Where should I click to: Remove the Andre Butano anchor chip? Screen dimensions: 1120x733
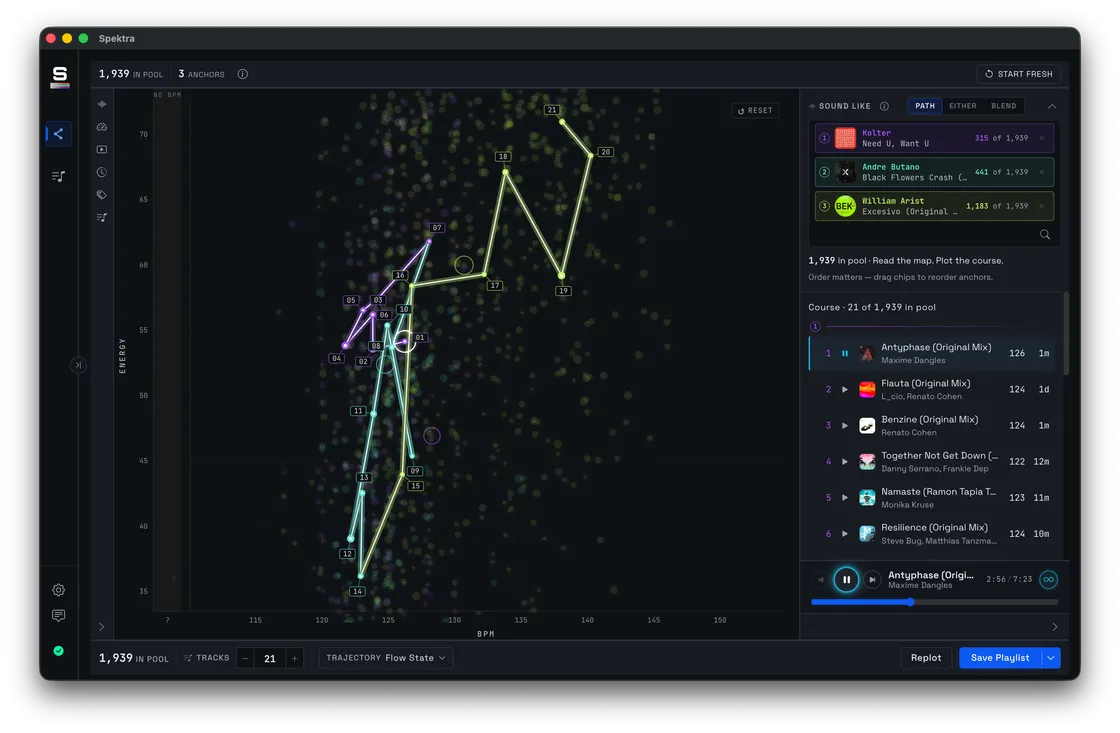(1041, 172)
